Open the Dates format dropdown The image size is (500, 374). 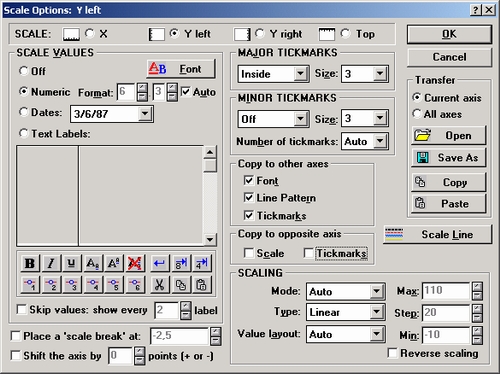pyautogui.click(x=145, y=114)
